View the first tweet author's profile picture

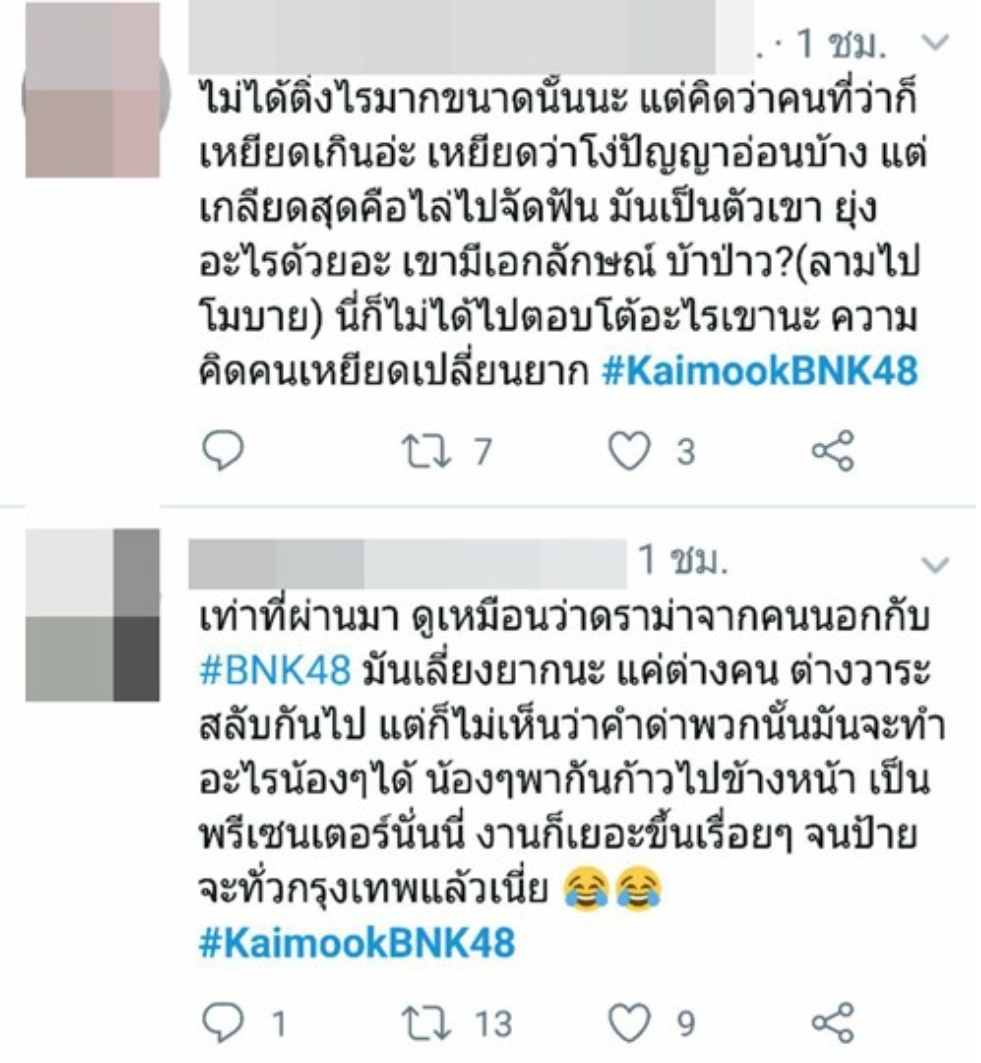coord(93,89)
